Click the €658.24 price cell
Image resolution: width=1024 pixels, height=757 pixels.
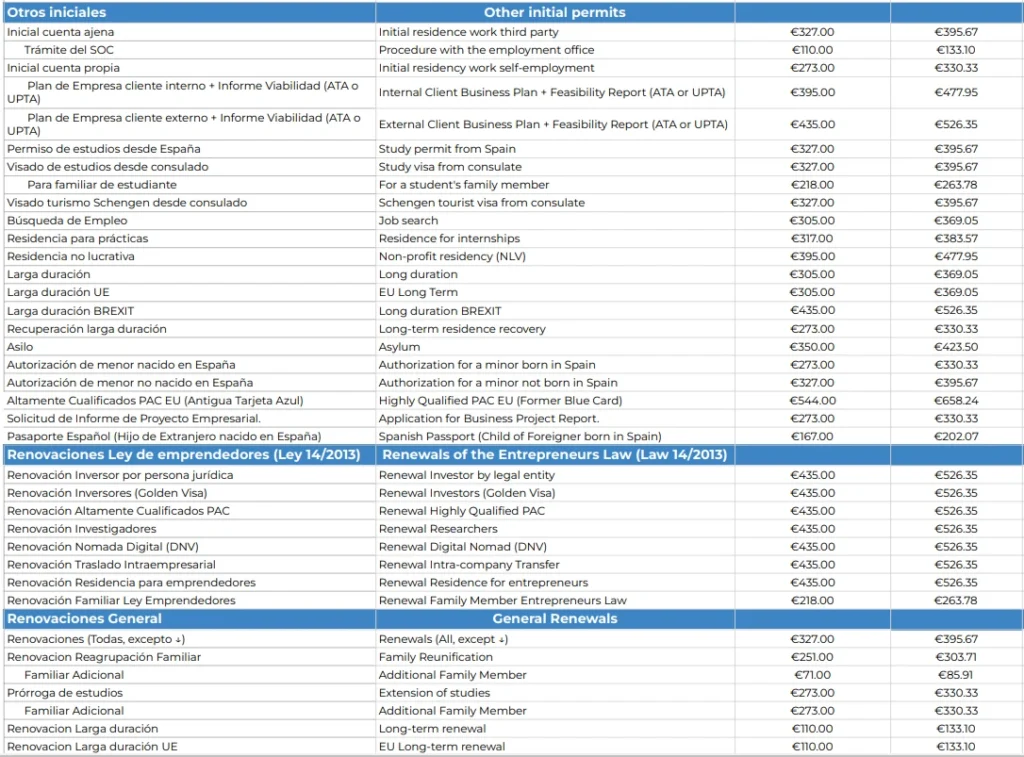956,400
